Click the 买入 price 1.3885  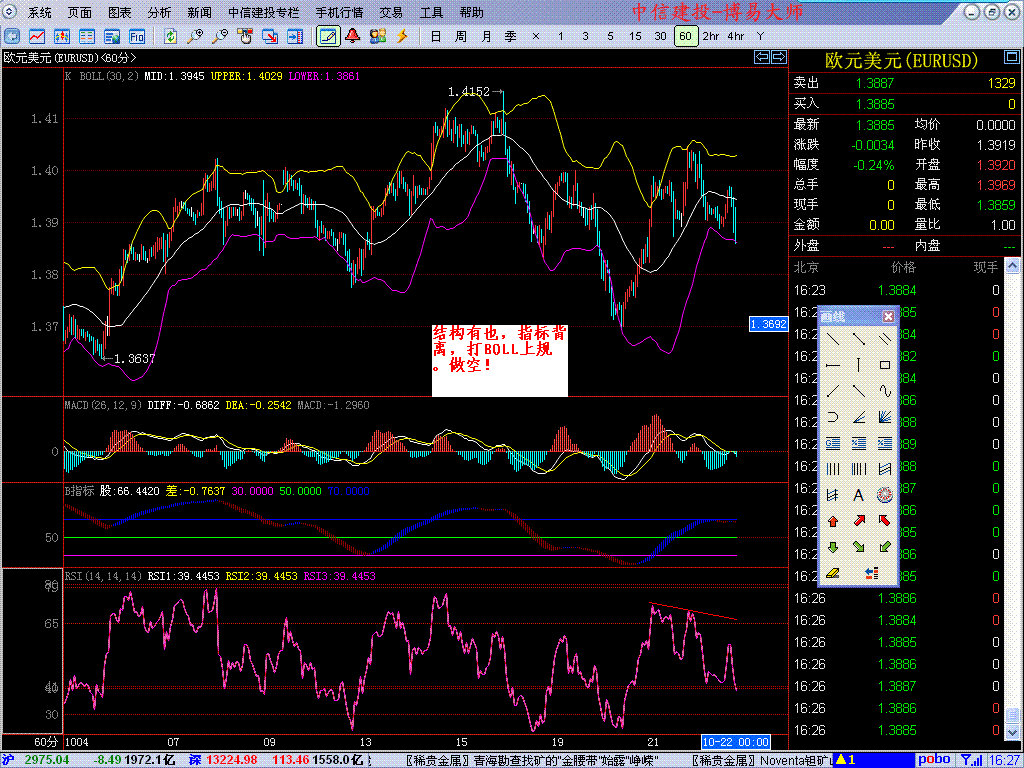(874, 104)
